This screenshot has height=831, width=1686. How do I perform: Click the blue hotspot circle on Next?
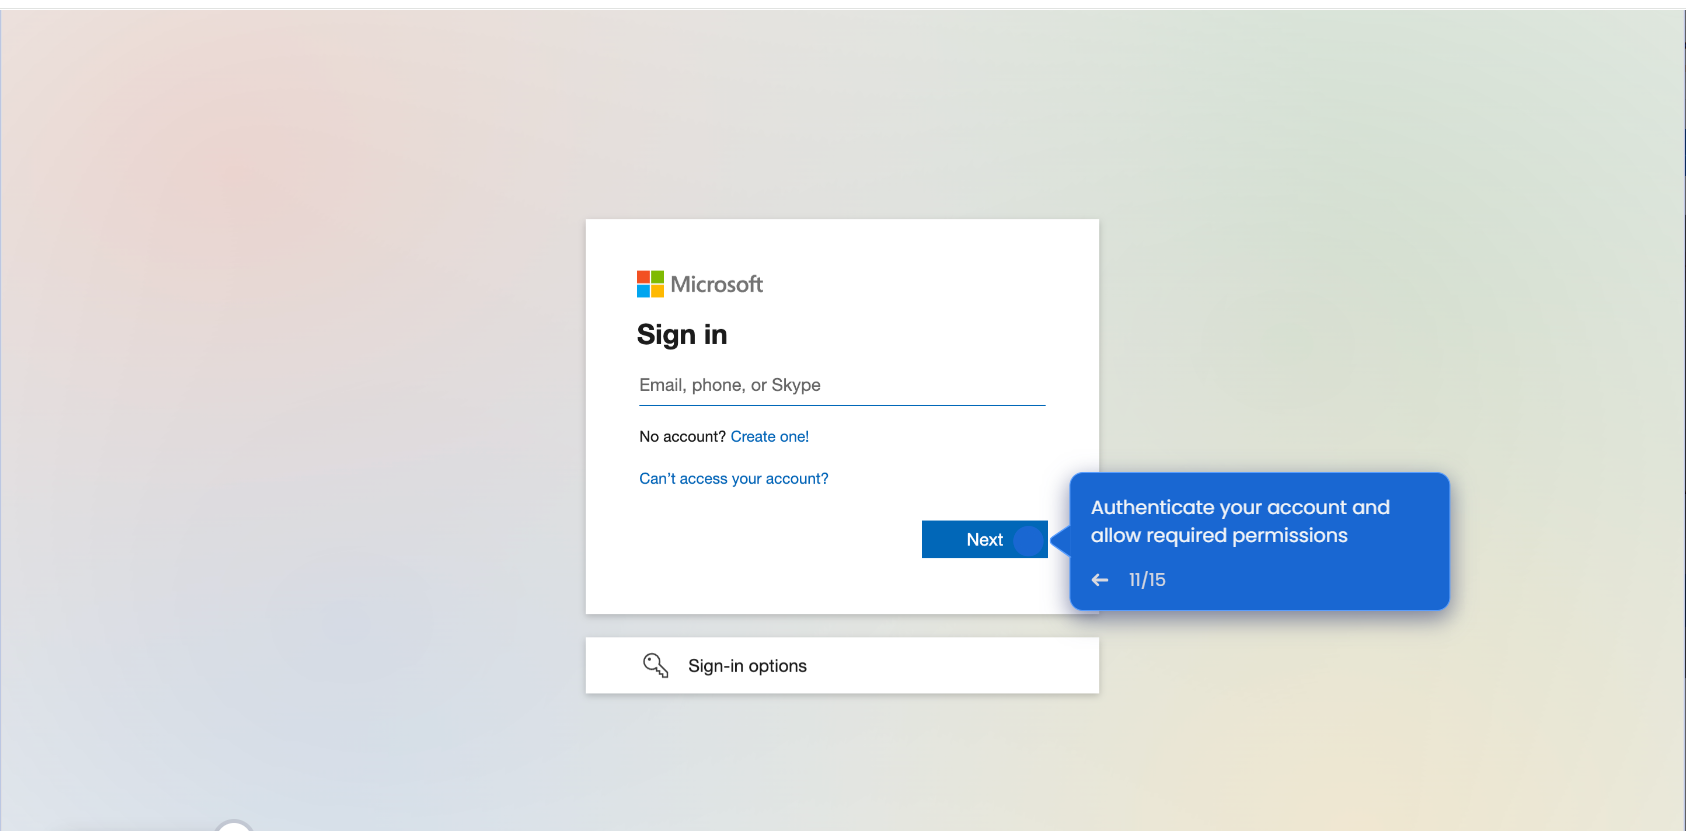1028,540
